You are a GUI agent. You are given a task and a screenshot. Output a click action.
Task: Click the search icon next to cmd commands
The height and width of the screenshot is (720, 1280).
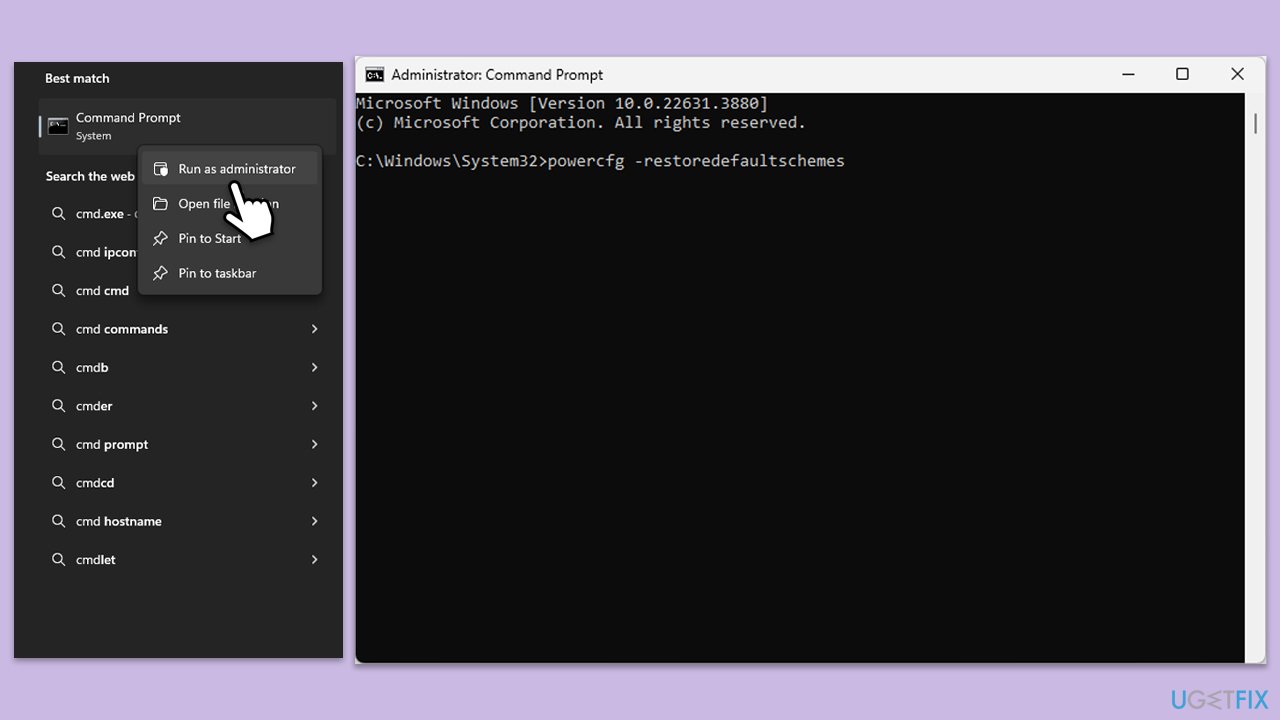pyautogui.click(x=59, y=329)
